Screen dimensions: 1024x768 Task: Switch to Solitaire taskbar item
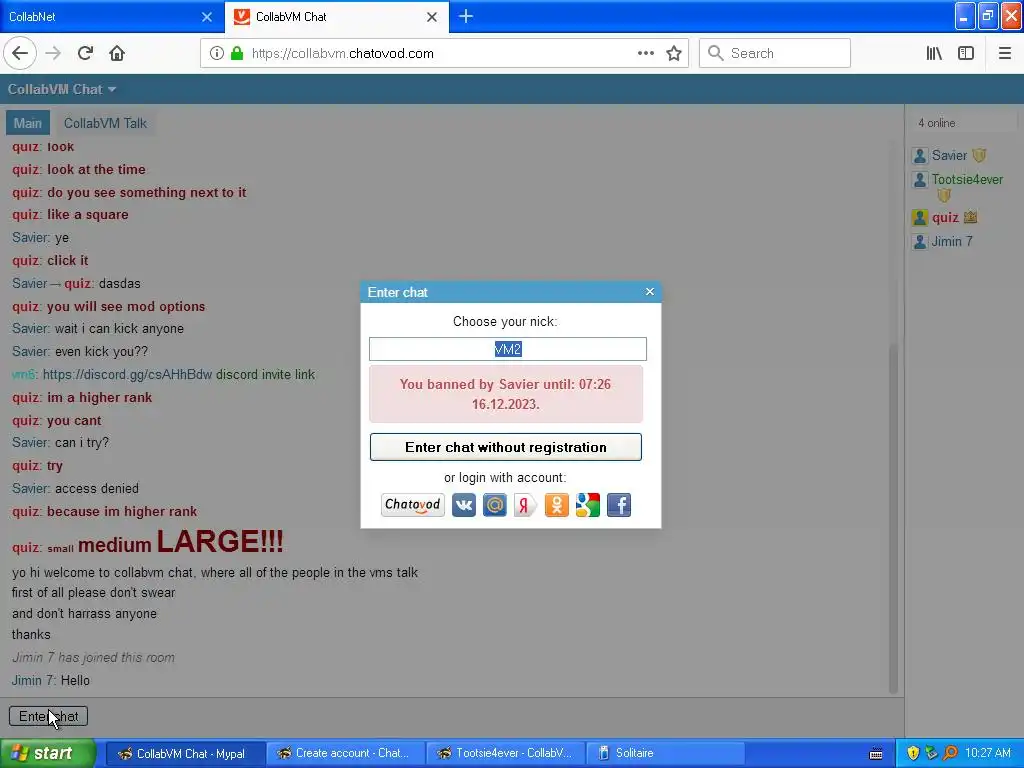point(666,753)
